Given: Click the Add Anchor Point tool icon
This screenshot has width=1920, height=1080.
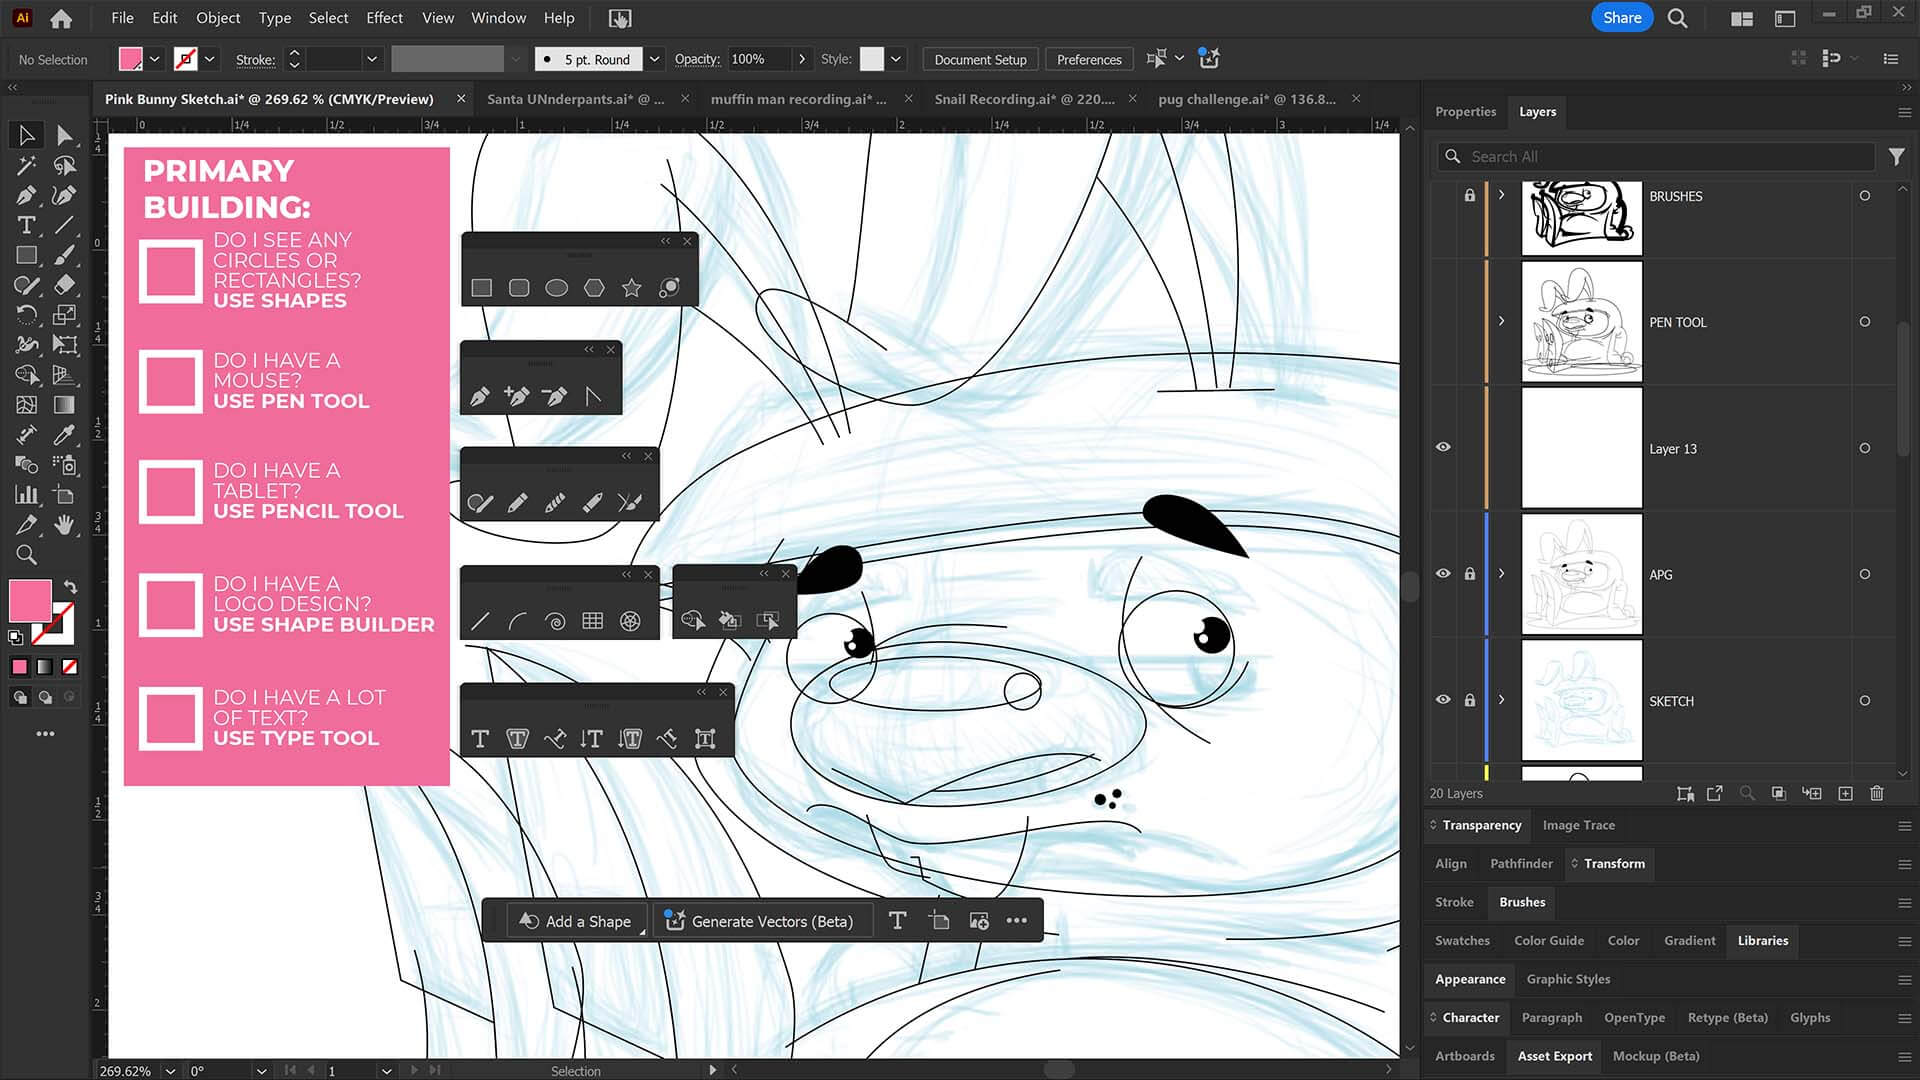Looking at the screenshot, I should 517,396.
